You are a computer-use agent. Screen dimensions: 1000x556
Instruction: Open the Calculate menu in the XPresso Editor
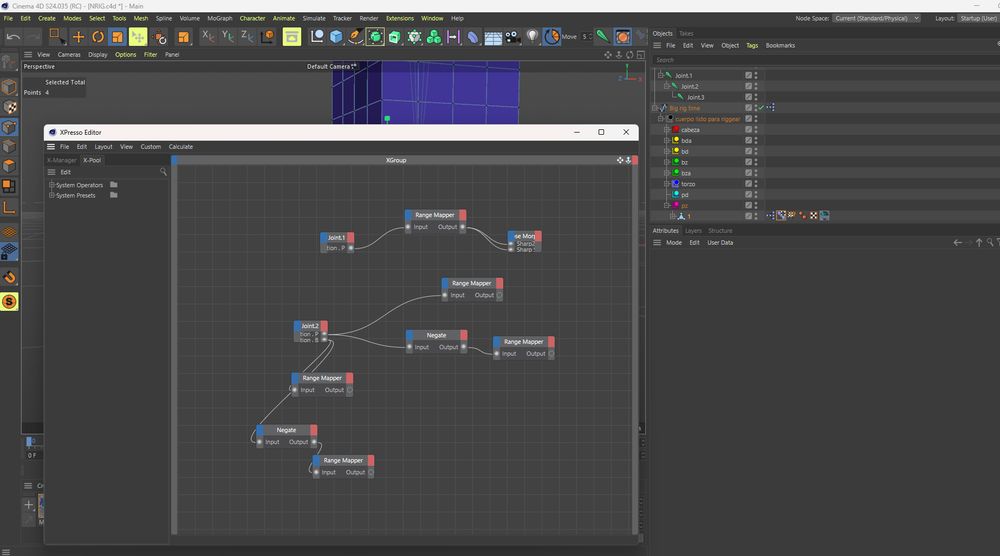[180, 147]
